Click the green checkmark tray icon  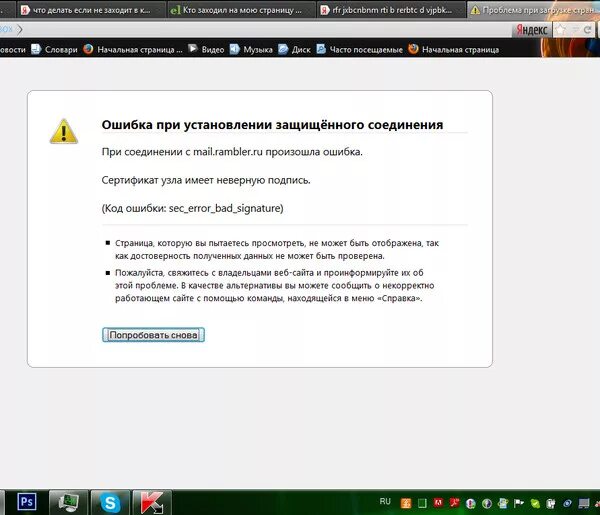[535, 504]
